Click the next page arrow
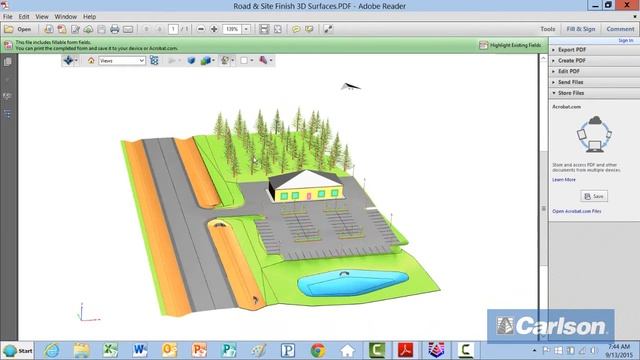The image size is (640, 360). [160, 29]
